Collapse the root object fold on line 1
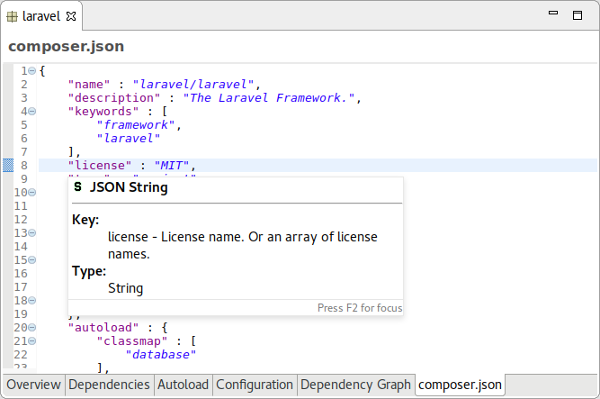The width and height of the screenshot is (600, 399). (x=32, y=71)
